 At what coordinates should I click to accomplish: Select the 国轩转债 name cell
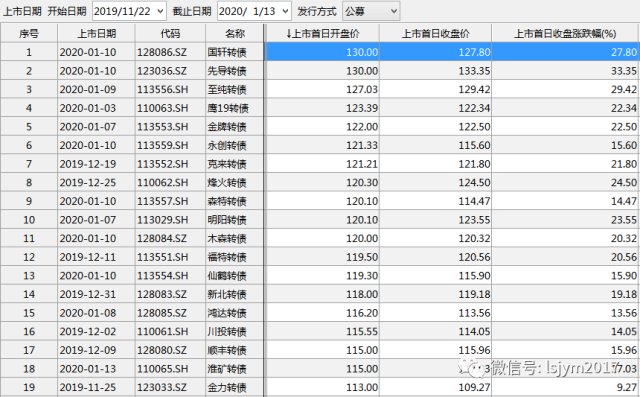pos(235,52)
